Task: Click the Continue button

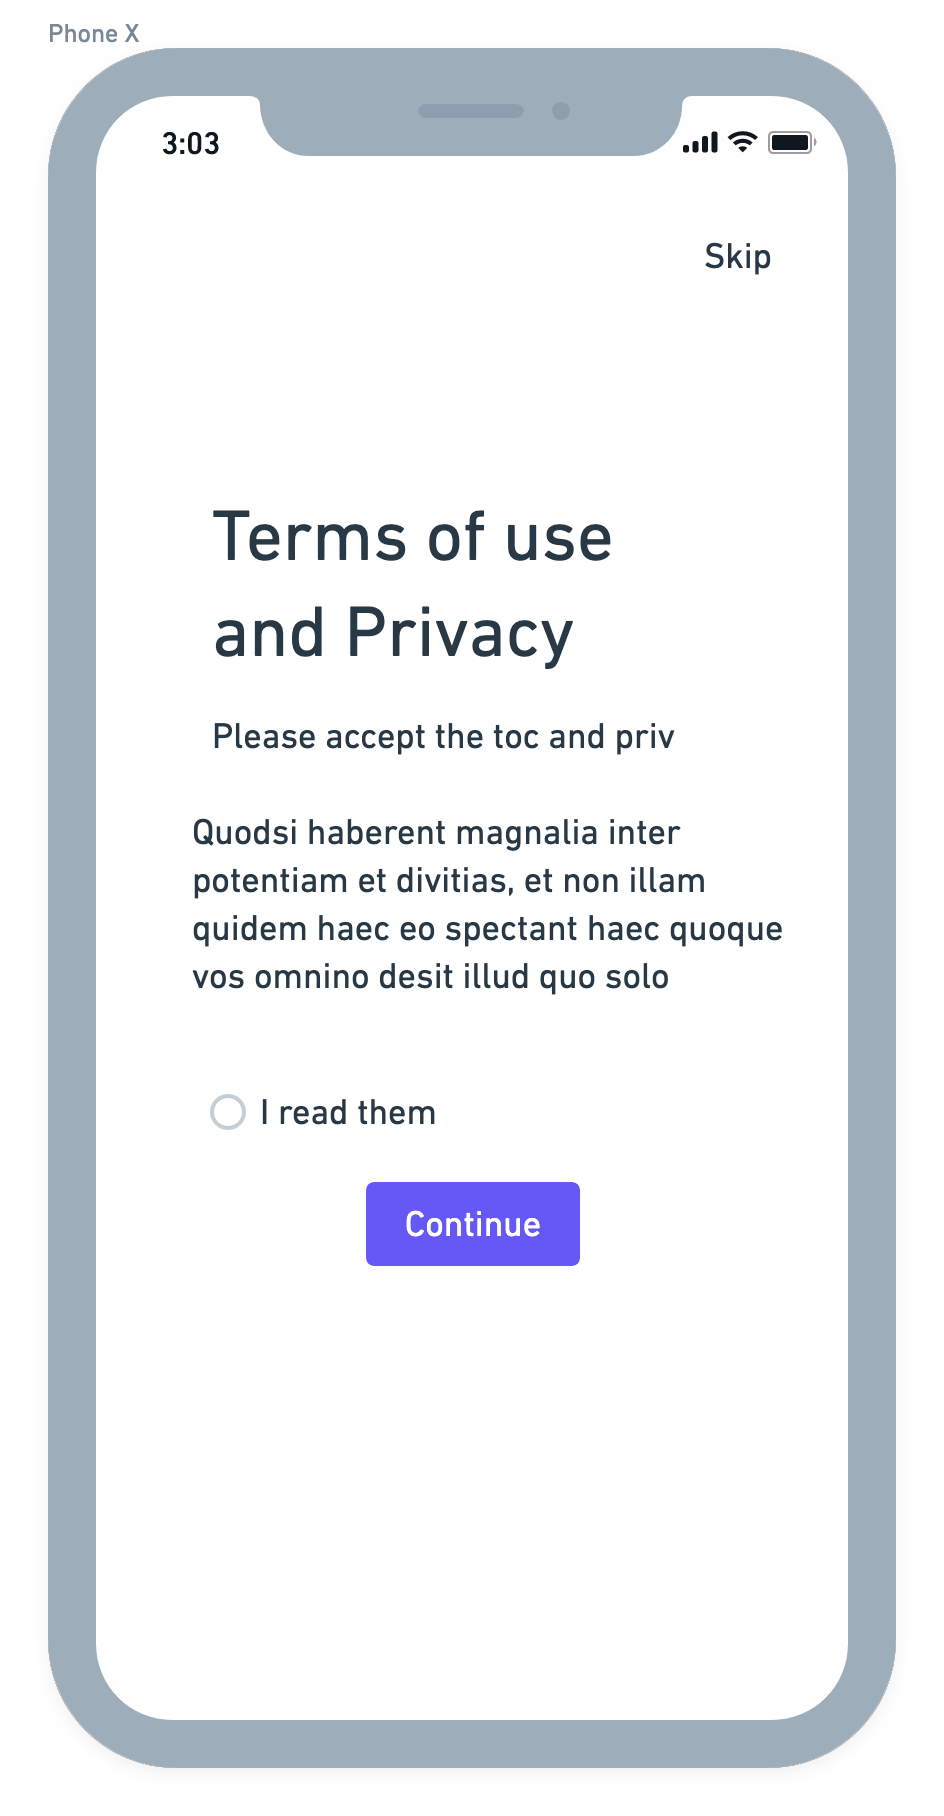Action: point(473,1224)
